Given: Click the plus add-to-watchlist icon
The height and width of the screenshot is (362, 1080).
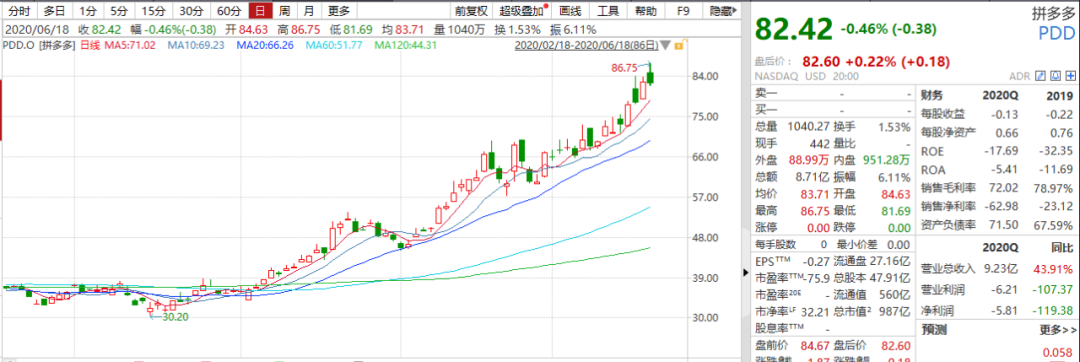Looking at the screenshot, I should click(x=1070, y=76).
